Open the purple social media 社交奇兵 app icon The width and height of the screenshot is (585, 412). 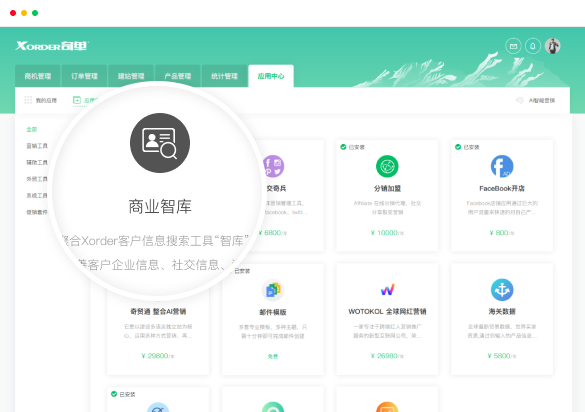273,166
